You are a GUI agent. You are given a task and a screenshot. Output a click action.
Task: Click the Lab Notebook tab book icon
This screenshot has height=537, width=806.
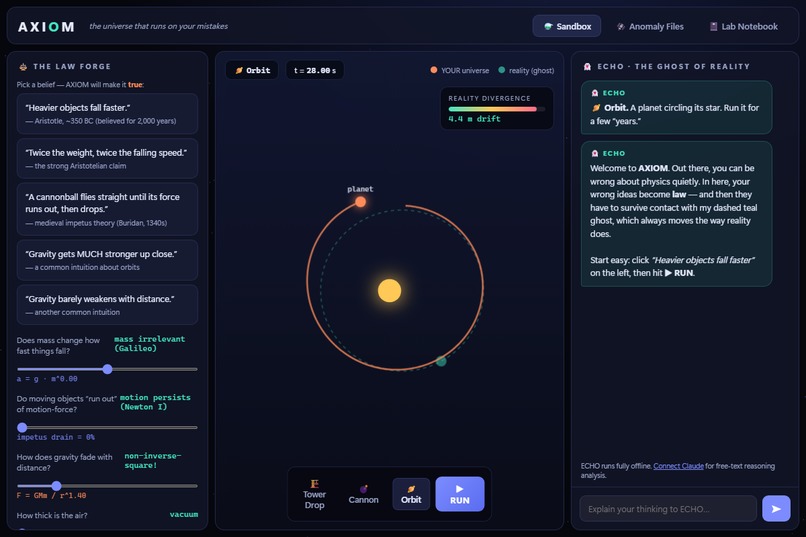coord(713,26)
